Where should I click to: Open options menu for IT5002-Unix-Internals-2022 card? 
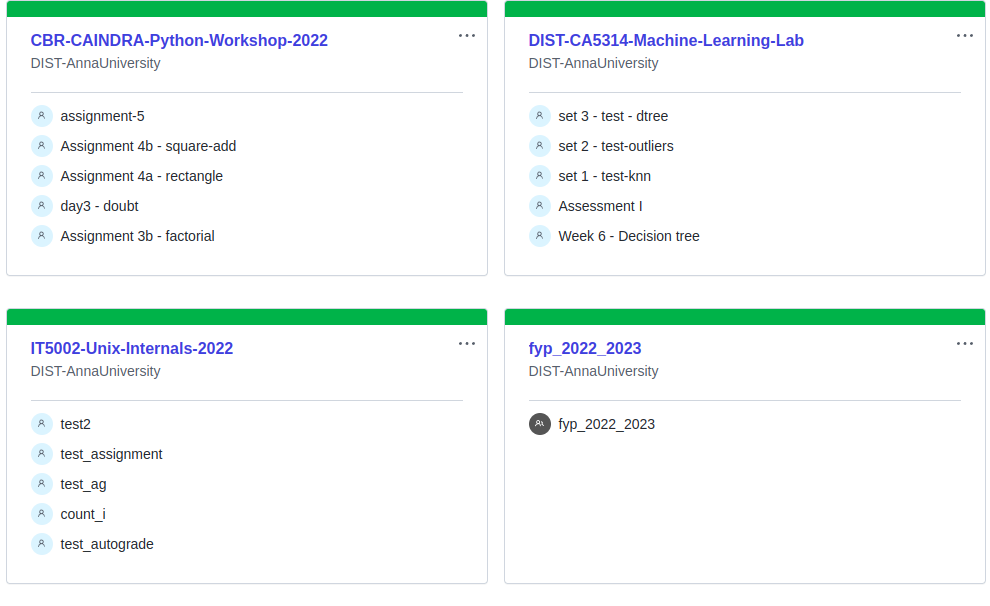[467, 344]
